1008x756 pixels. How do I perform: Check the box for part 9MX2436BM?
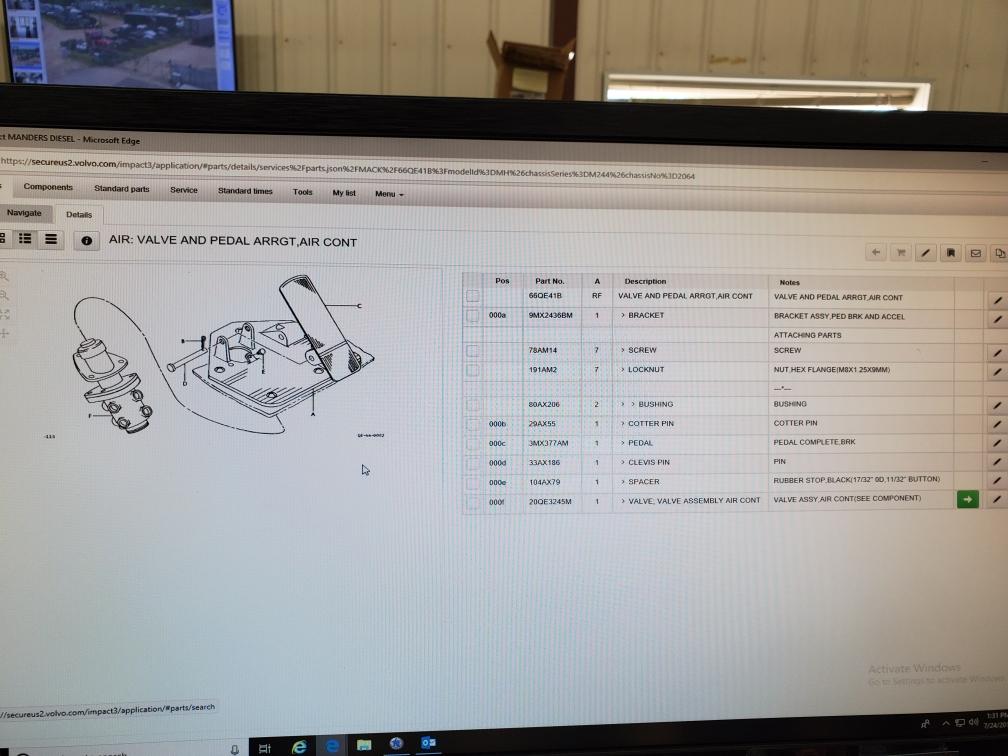point(472,315)
